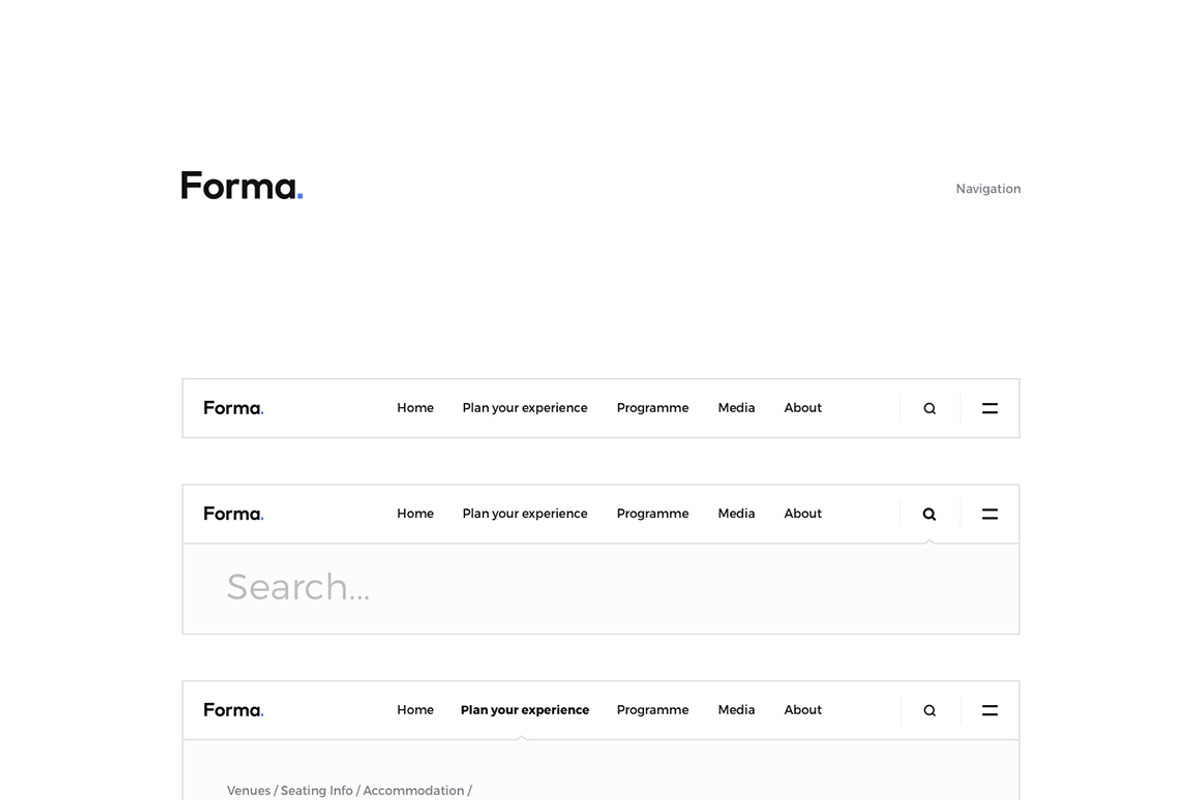
Task: Click the Seating Info submenu link
Action: (316, 791)
